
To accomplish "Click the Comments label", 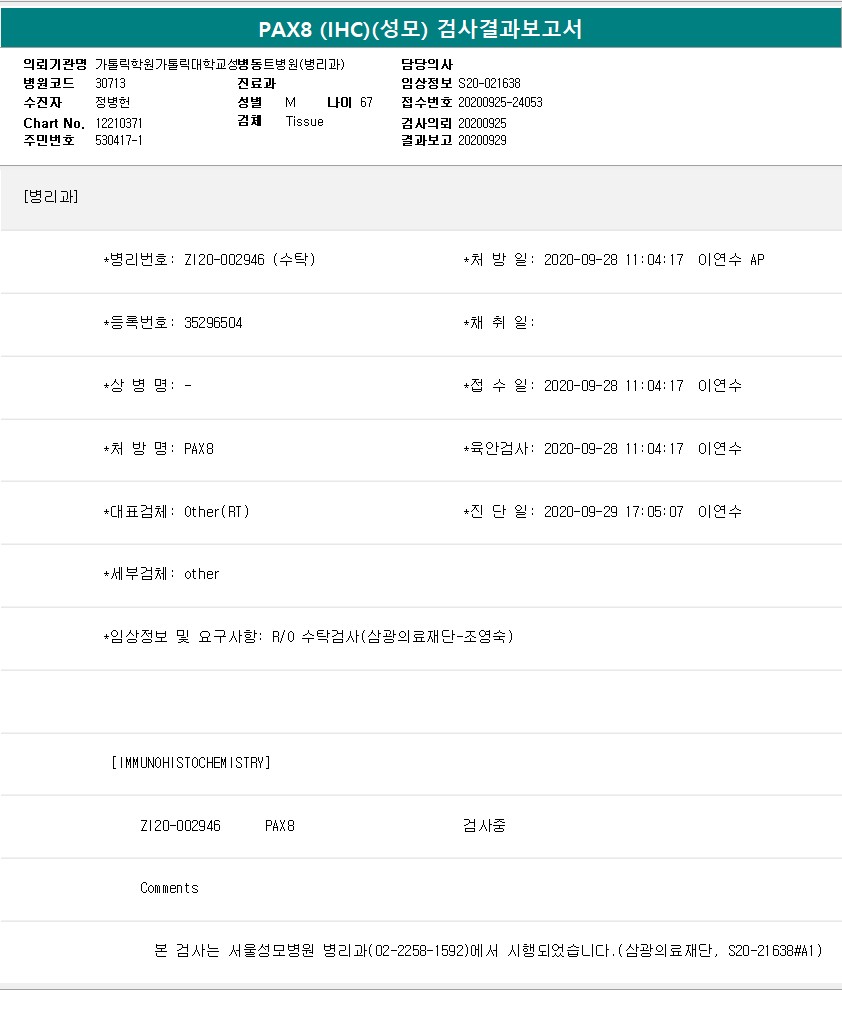I will tap(170, 888).
